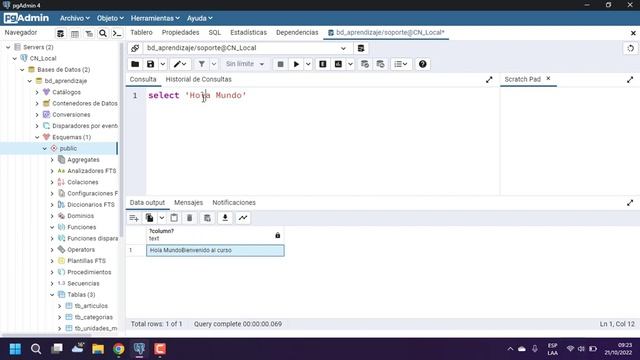Click in the Scratch Pad text area
This screenshot has height=360, width=640.
pyautogui.click(x=570, y=141)
